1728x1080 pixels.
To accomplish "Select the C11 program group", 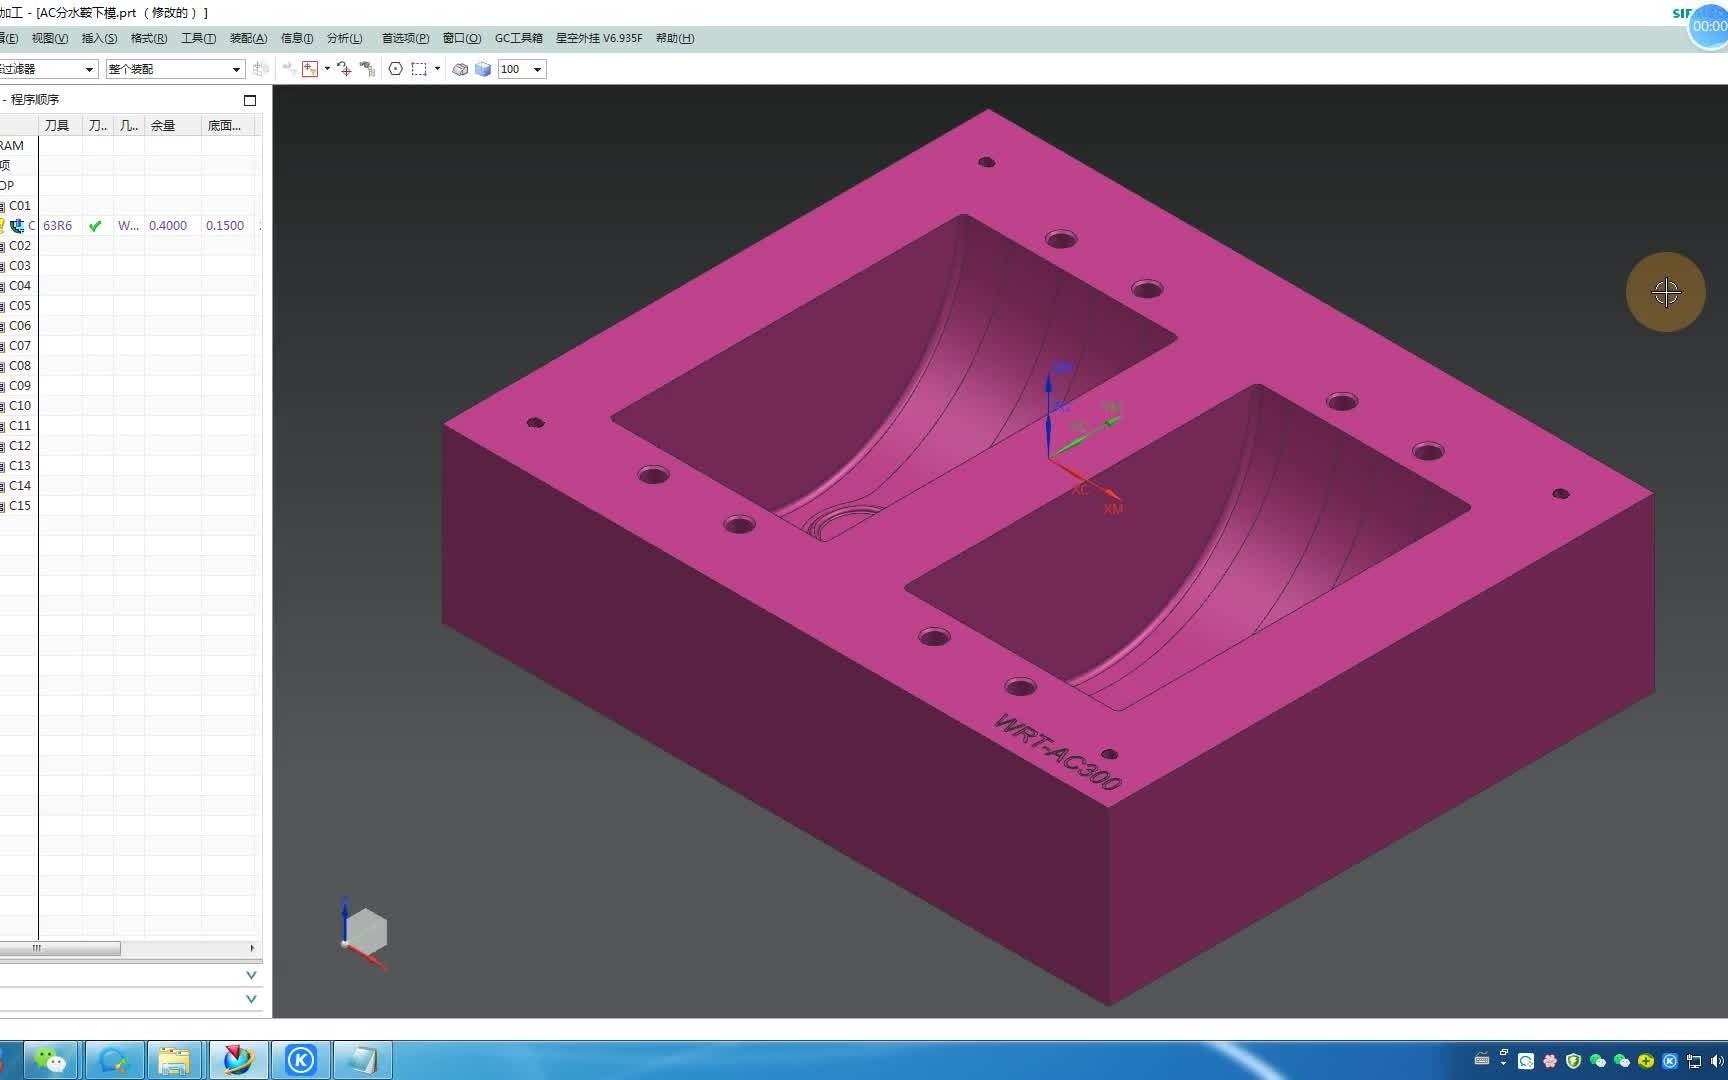I will 20,425.
